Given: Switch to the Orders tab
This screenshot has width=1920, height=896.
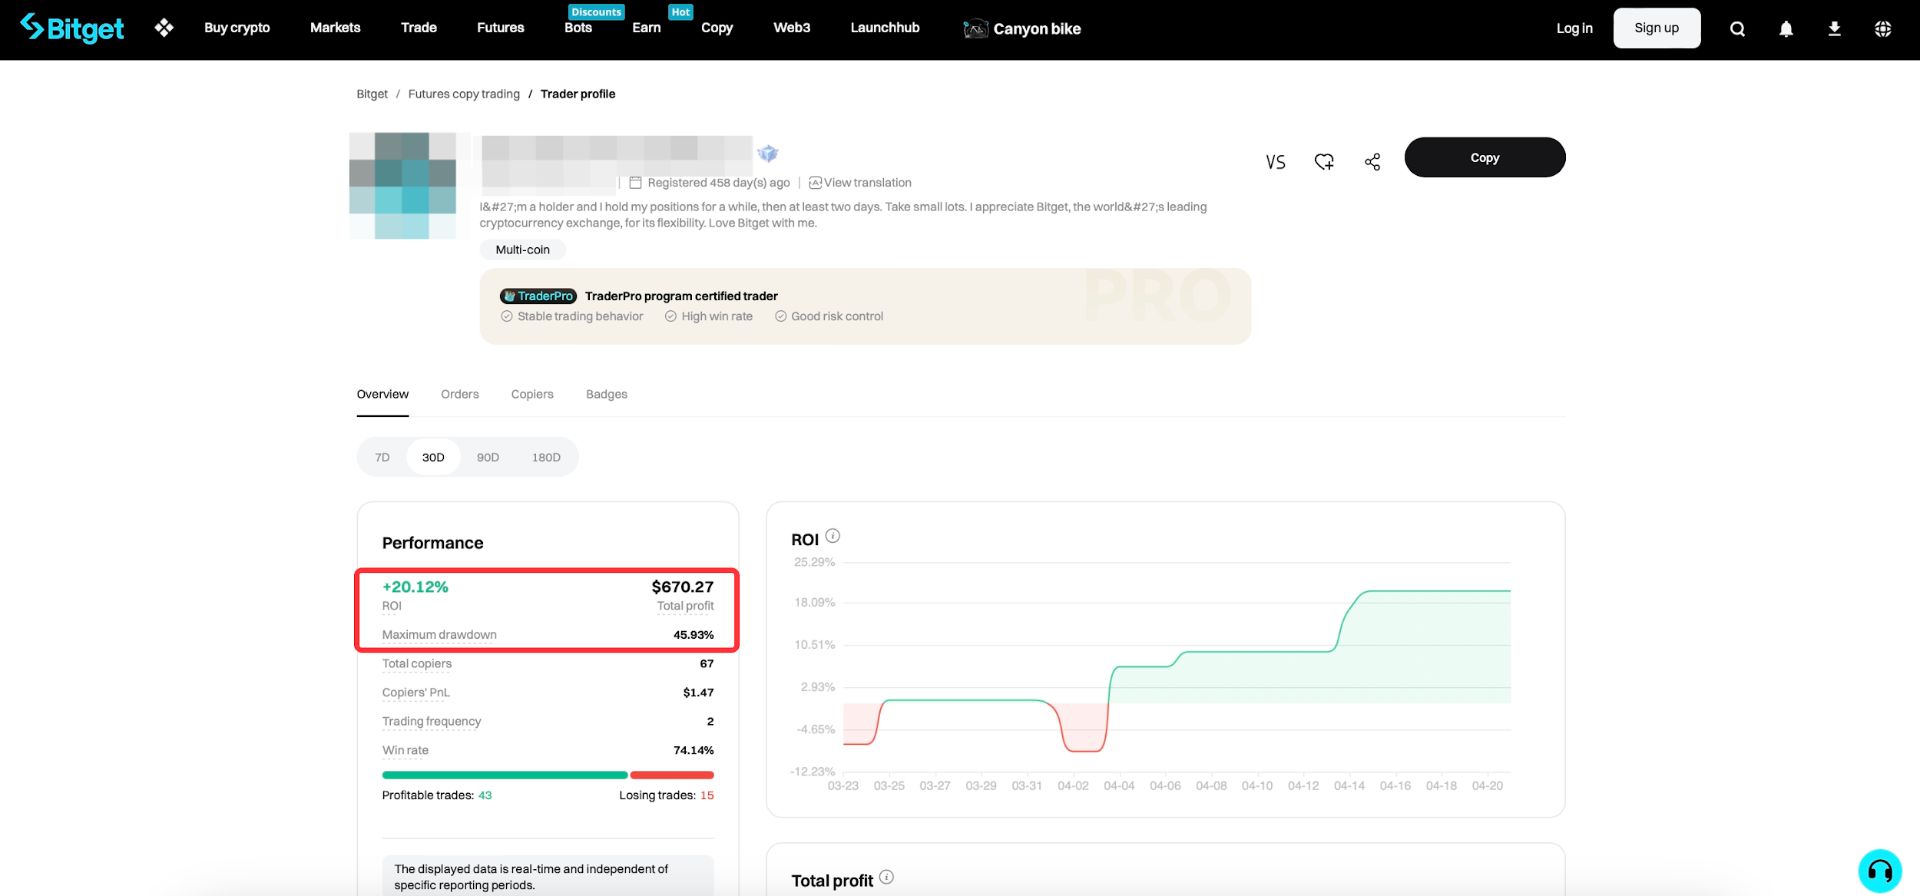Looking at the screenshot, I should pos(460,394).
